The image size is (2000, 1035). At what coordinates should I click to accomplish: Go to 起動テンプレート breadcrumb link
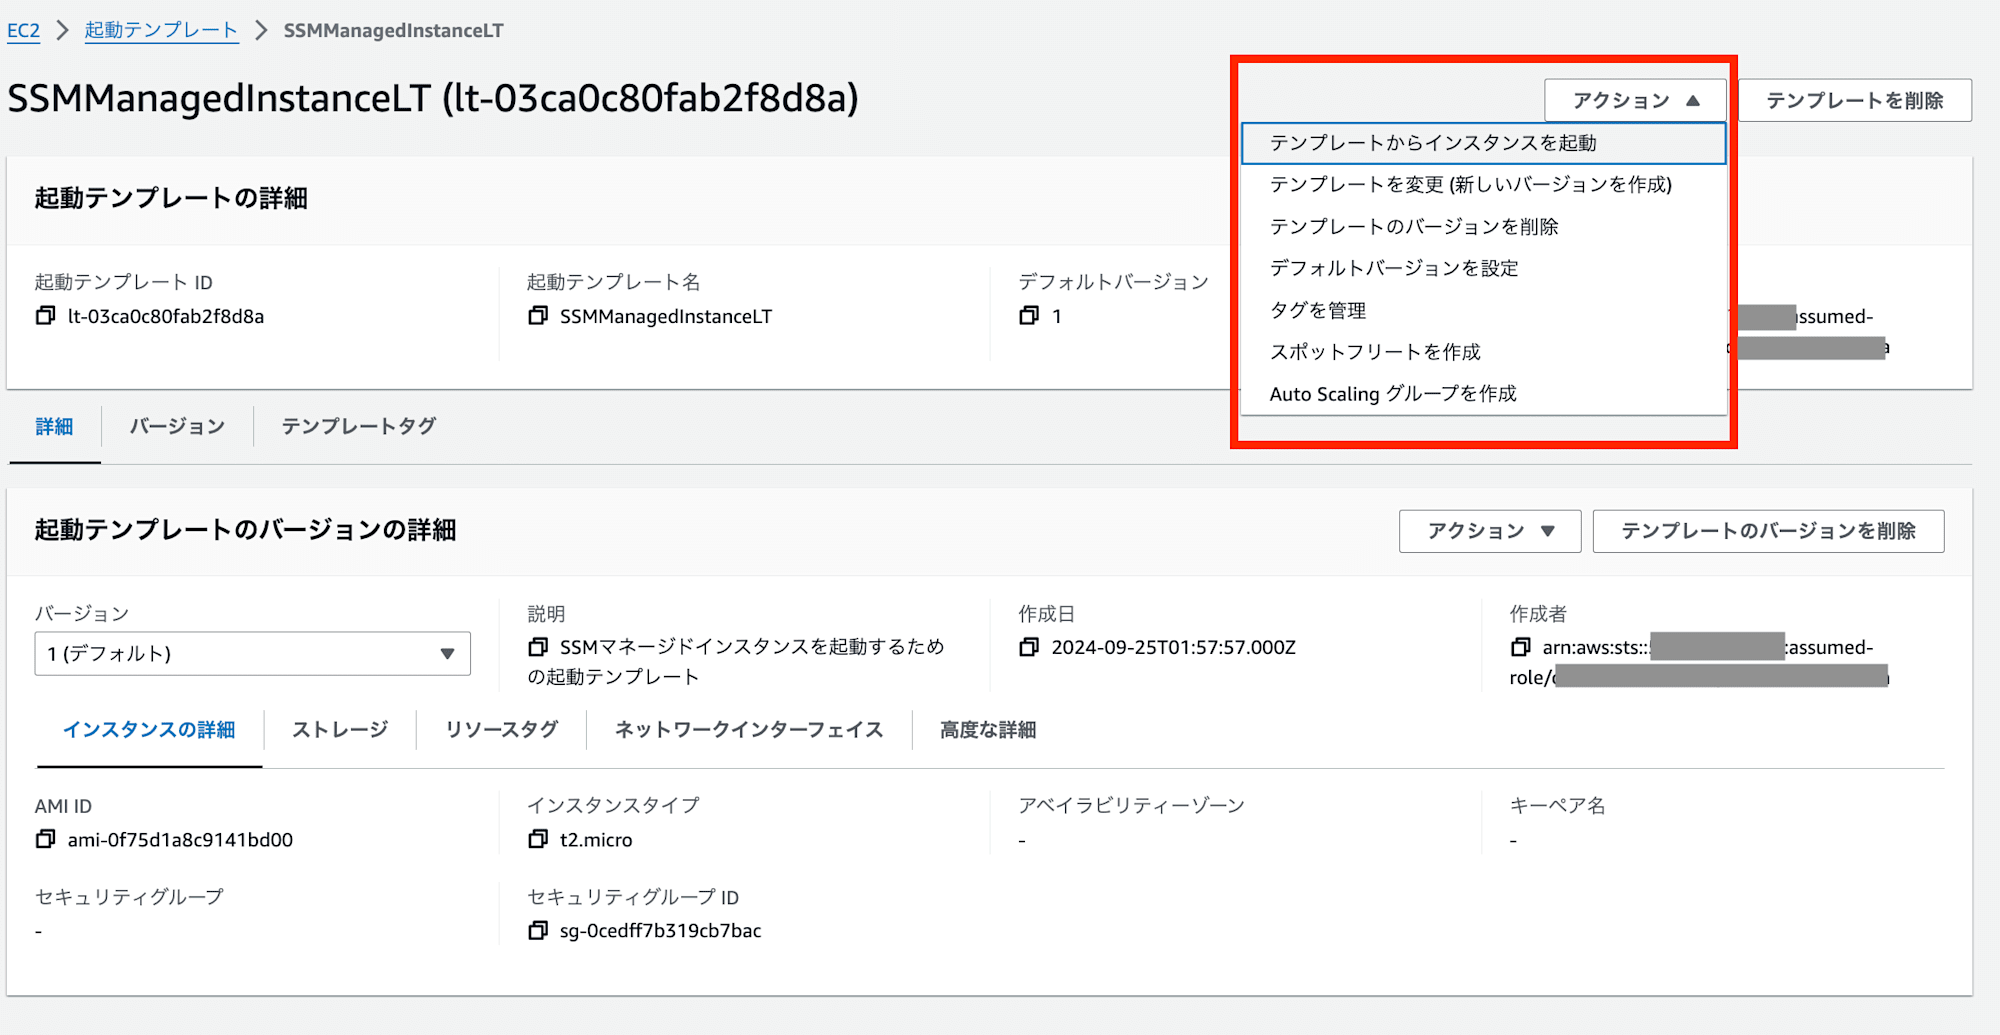click(x=161, y=30)
